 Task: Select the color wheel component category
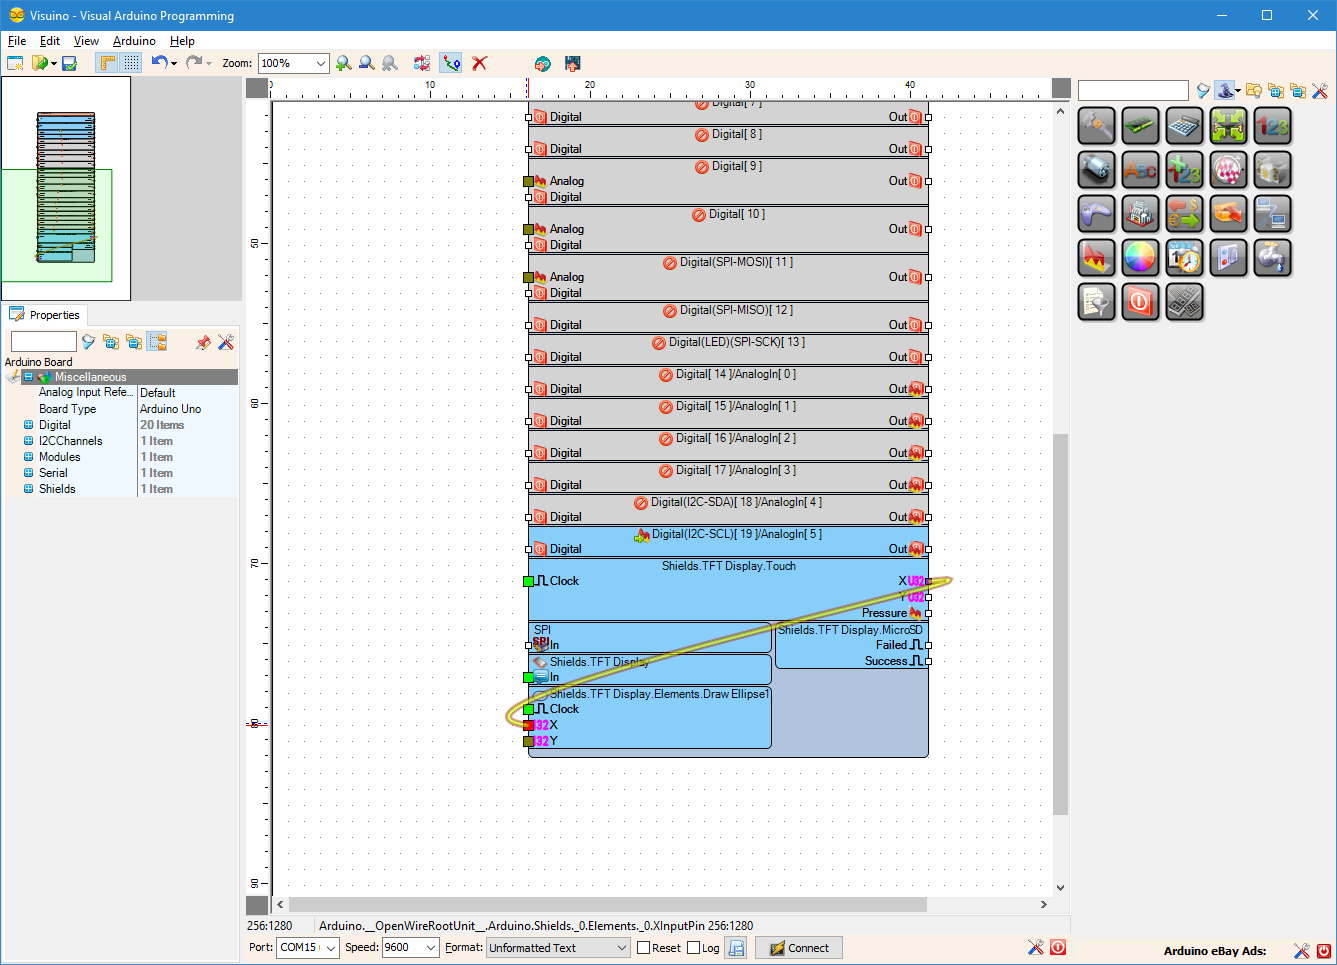click(1140, 257)
